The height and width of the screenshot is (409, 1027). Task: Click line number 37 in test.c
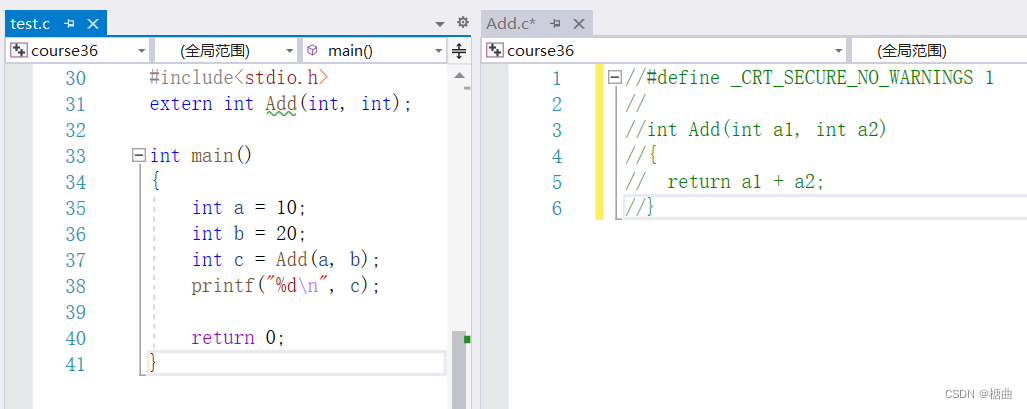point(75,260)
